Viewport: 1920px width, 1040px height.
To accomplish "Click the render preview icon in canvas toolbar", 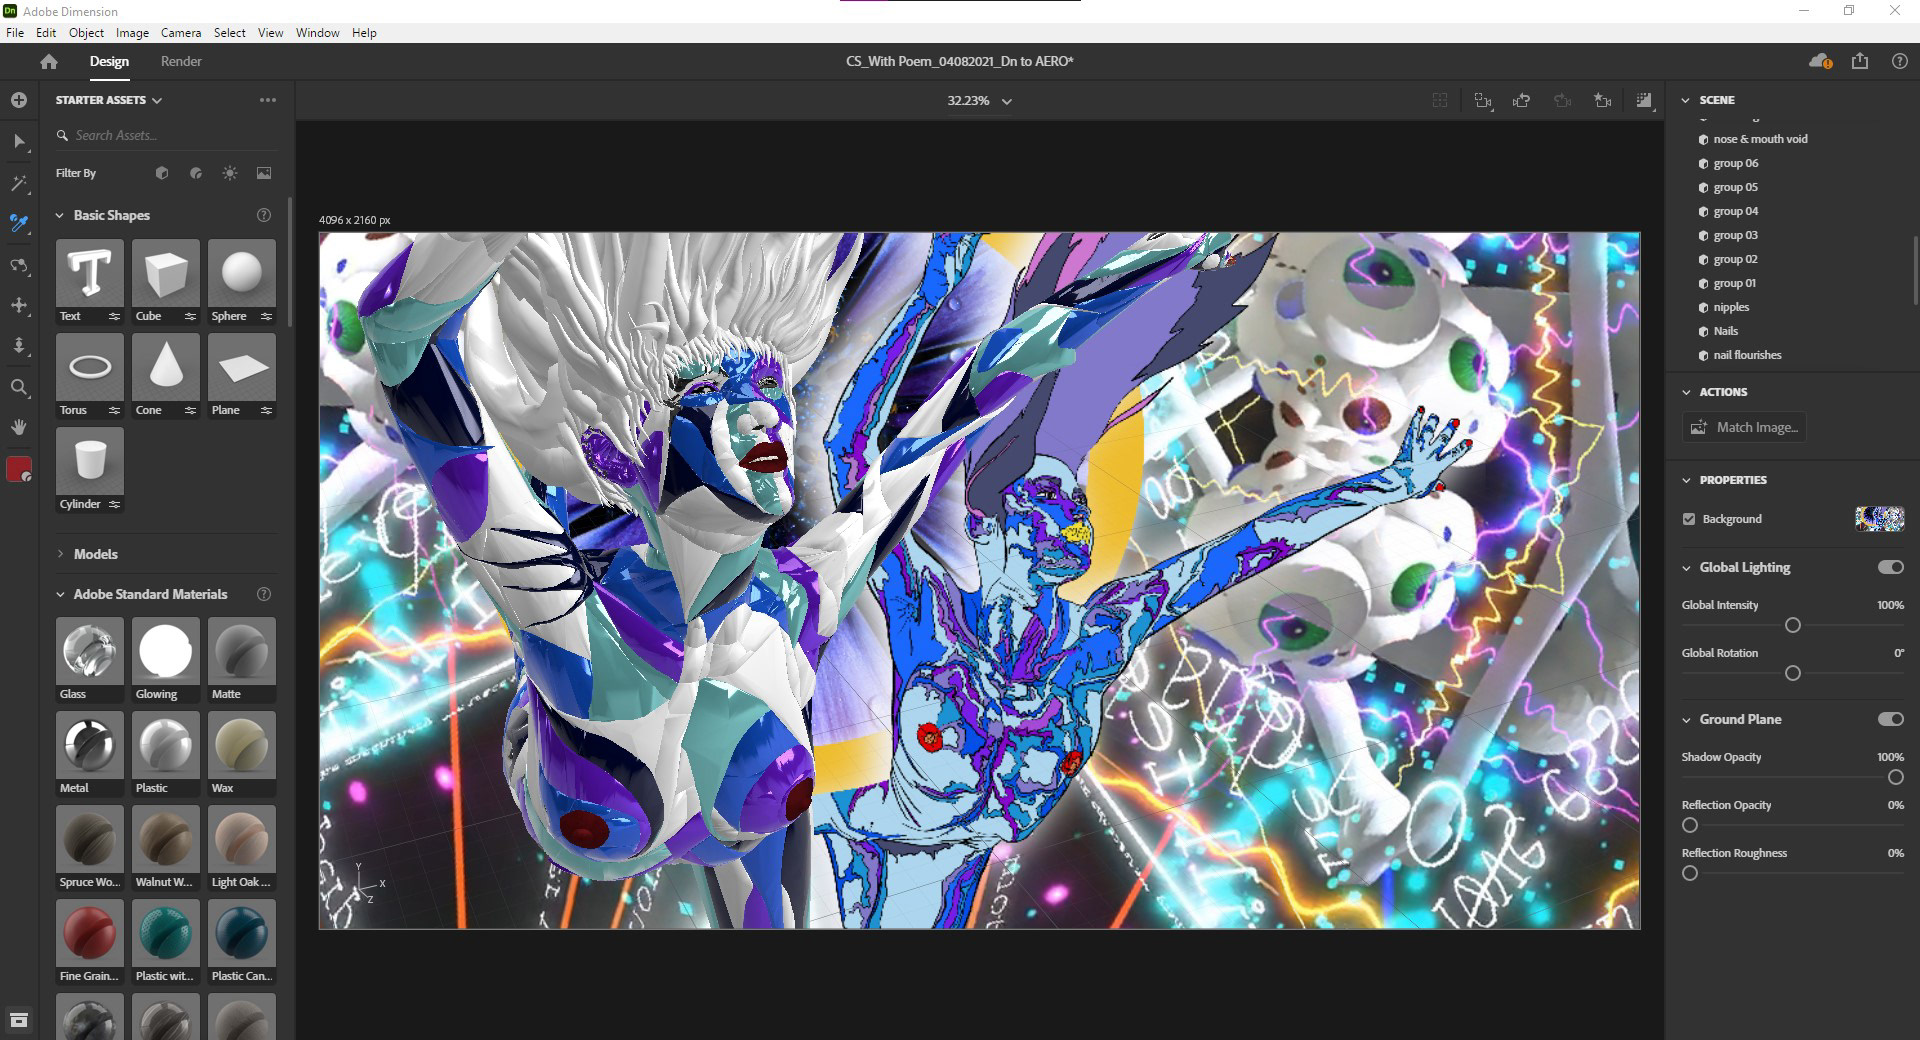I will tap(1644, 100).
